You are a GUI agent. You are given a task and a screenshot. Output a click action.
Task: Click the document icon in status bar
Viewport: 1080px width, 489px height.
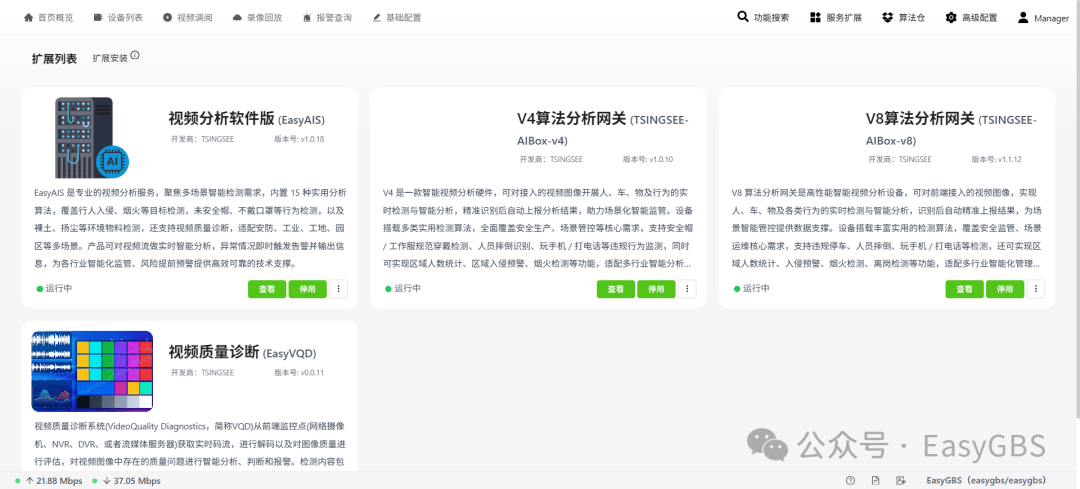pos(875,481)
